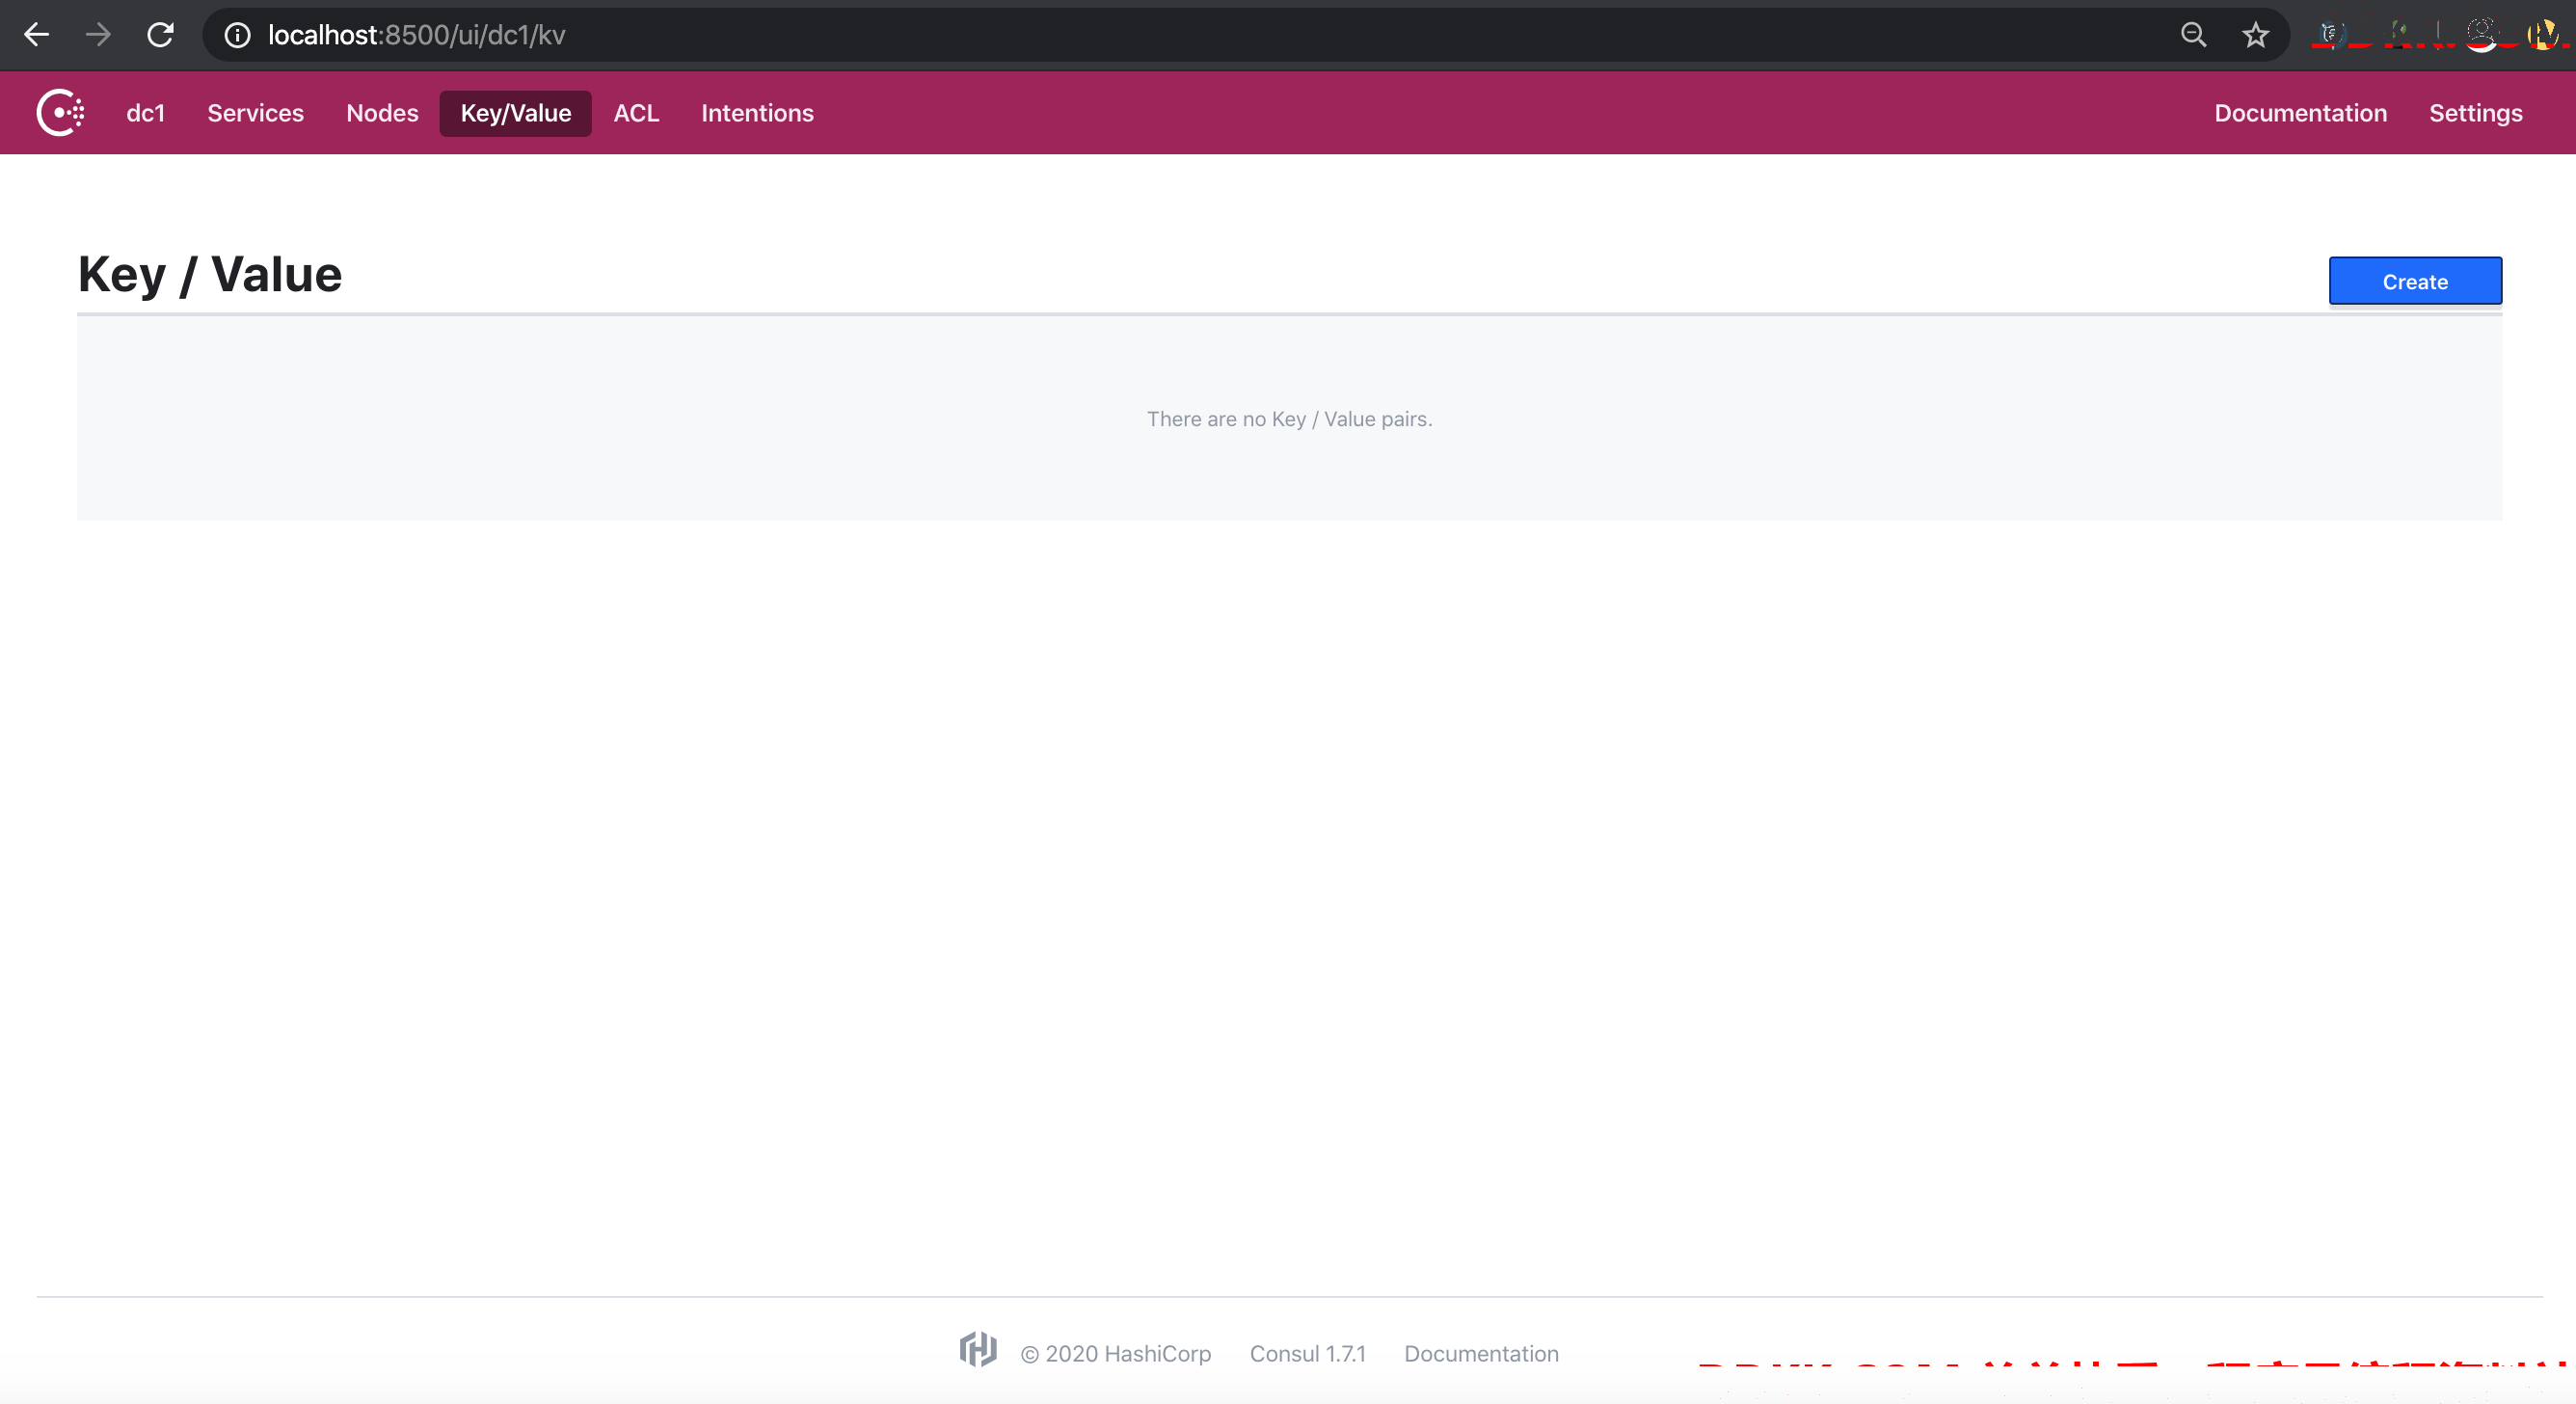2576x1404 pixels.
Task: Go to the Intentions tab
Action: pyautogui.click(x=757, y=113)
